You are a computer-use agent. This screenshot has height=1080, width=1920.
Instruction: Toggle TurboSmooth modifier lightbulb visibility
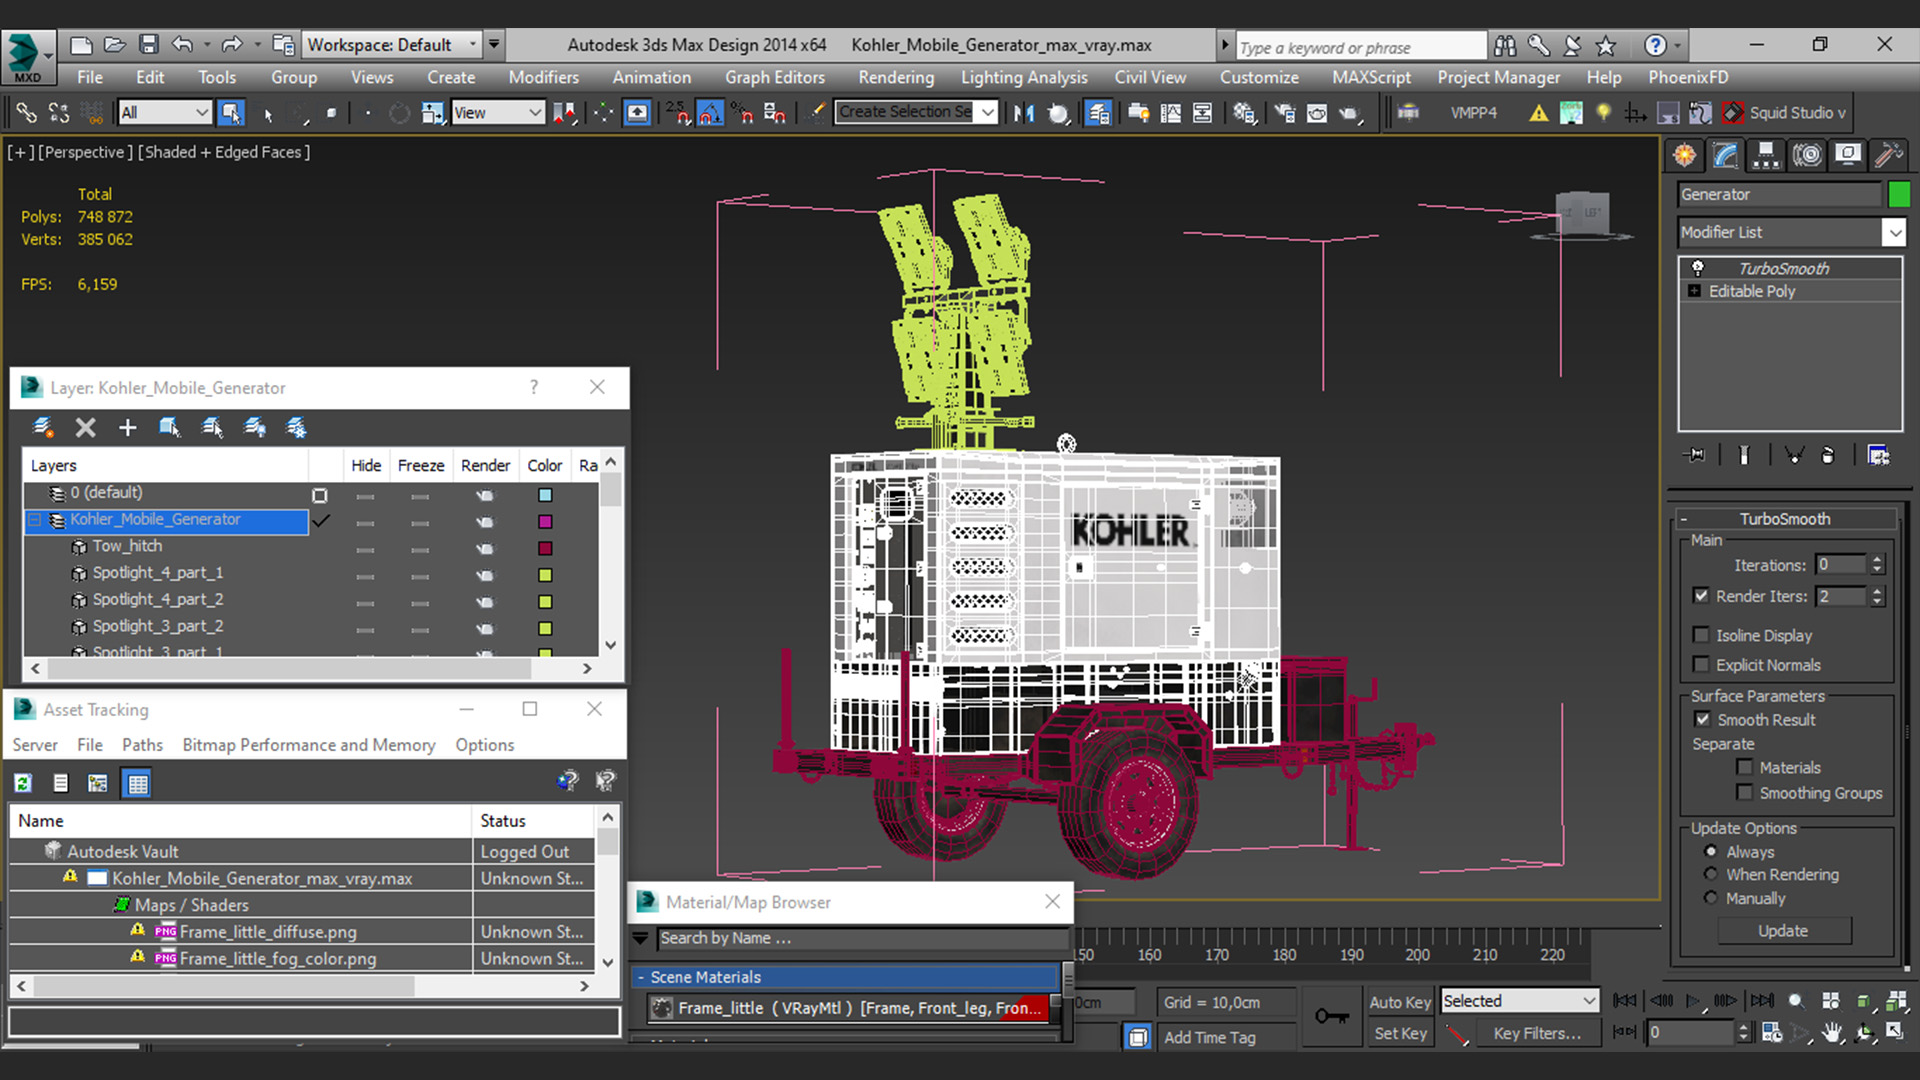coord(1697,268)
